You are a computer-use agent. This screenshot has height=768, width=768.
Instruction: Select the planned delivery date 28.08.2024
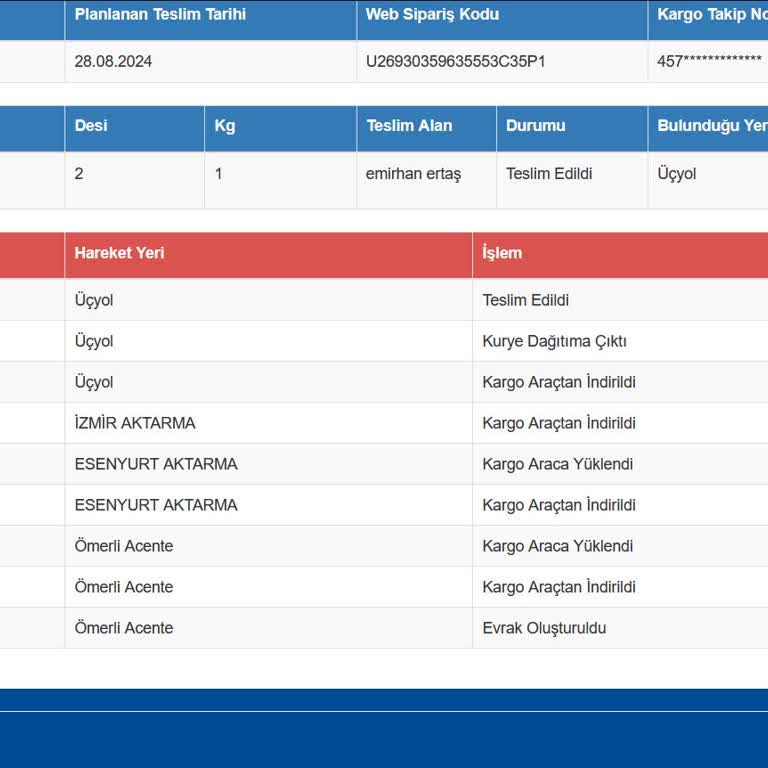(113, 61)
